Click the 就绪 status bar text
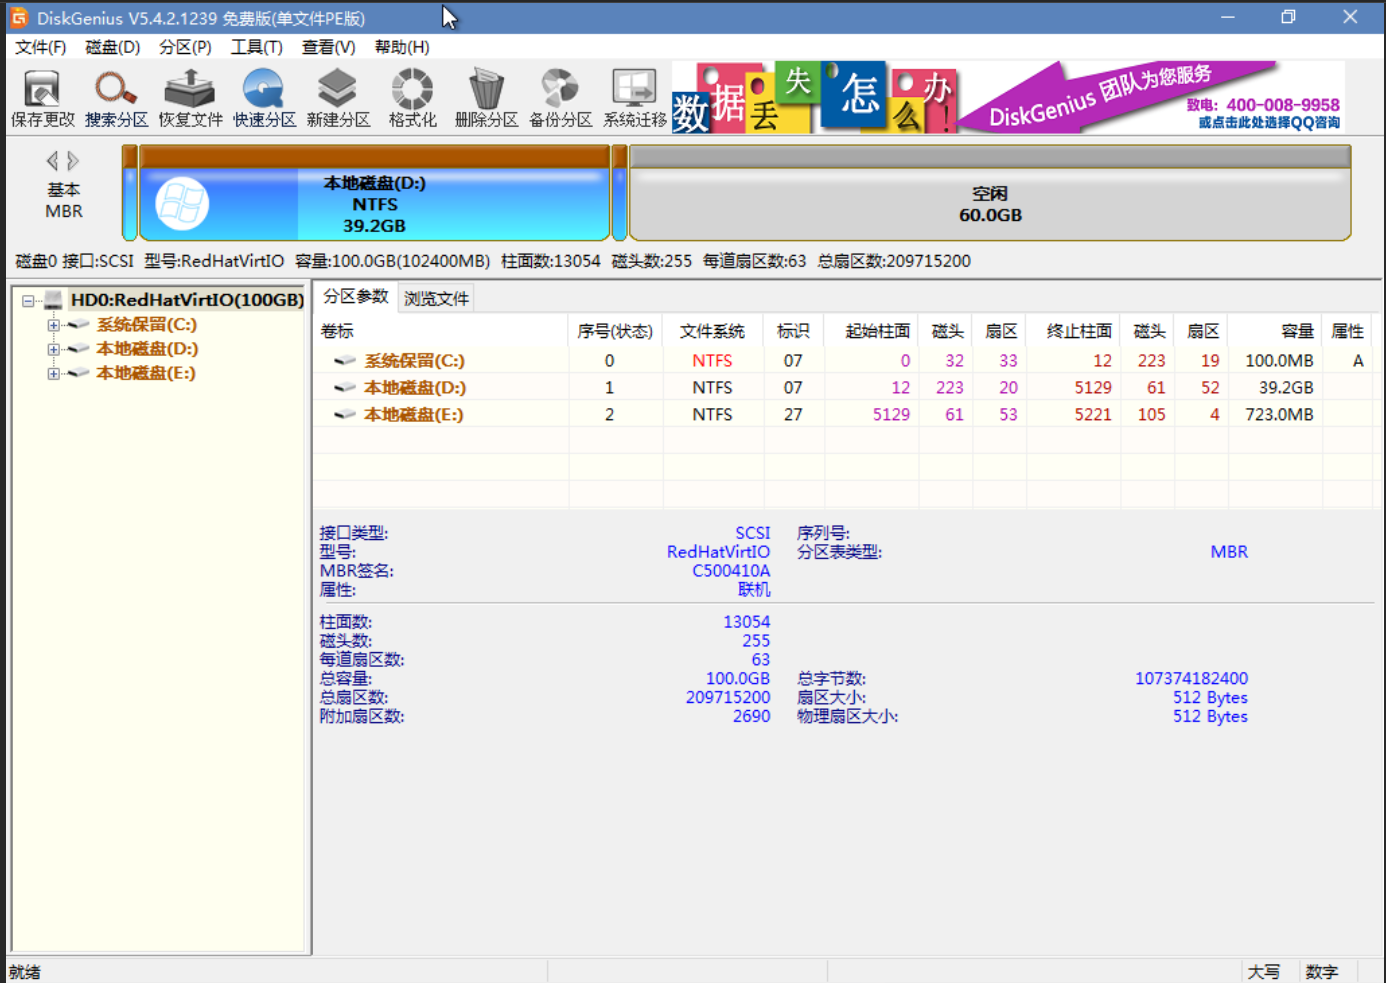The image size is (1386, 983). tap(25, 972)
